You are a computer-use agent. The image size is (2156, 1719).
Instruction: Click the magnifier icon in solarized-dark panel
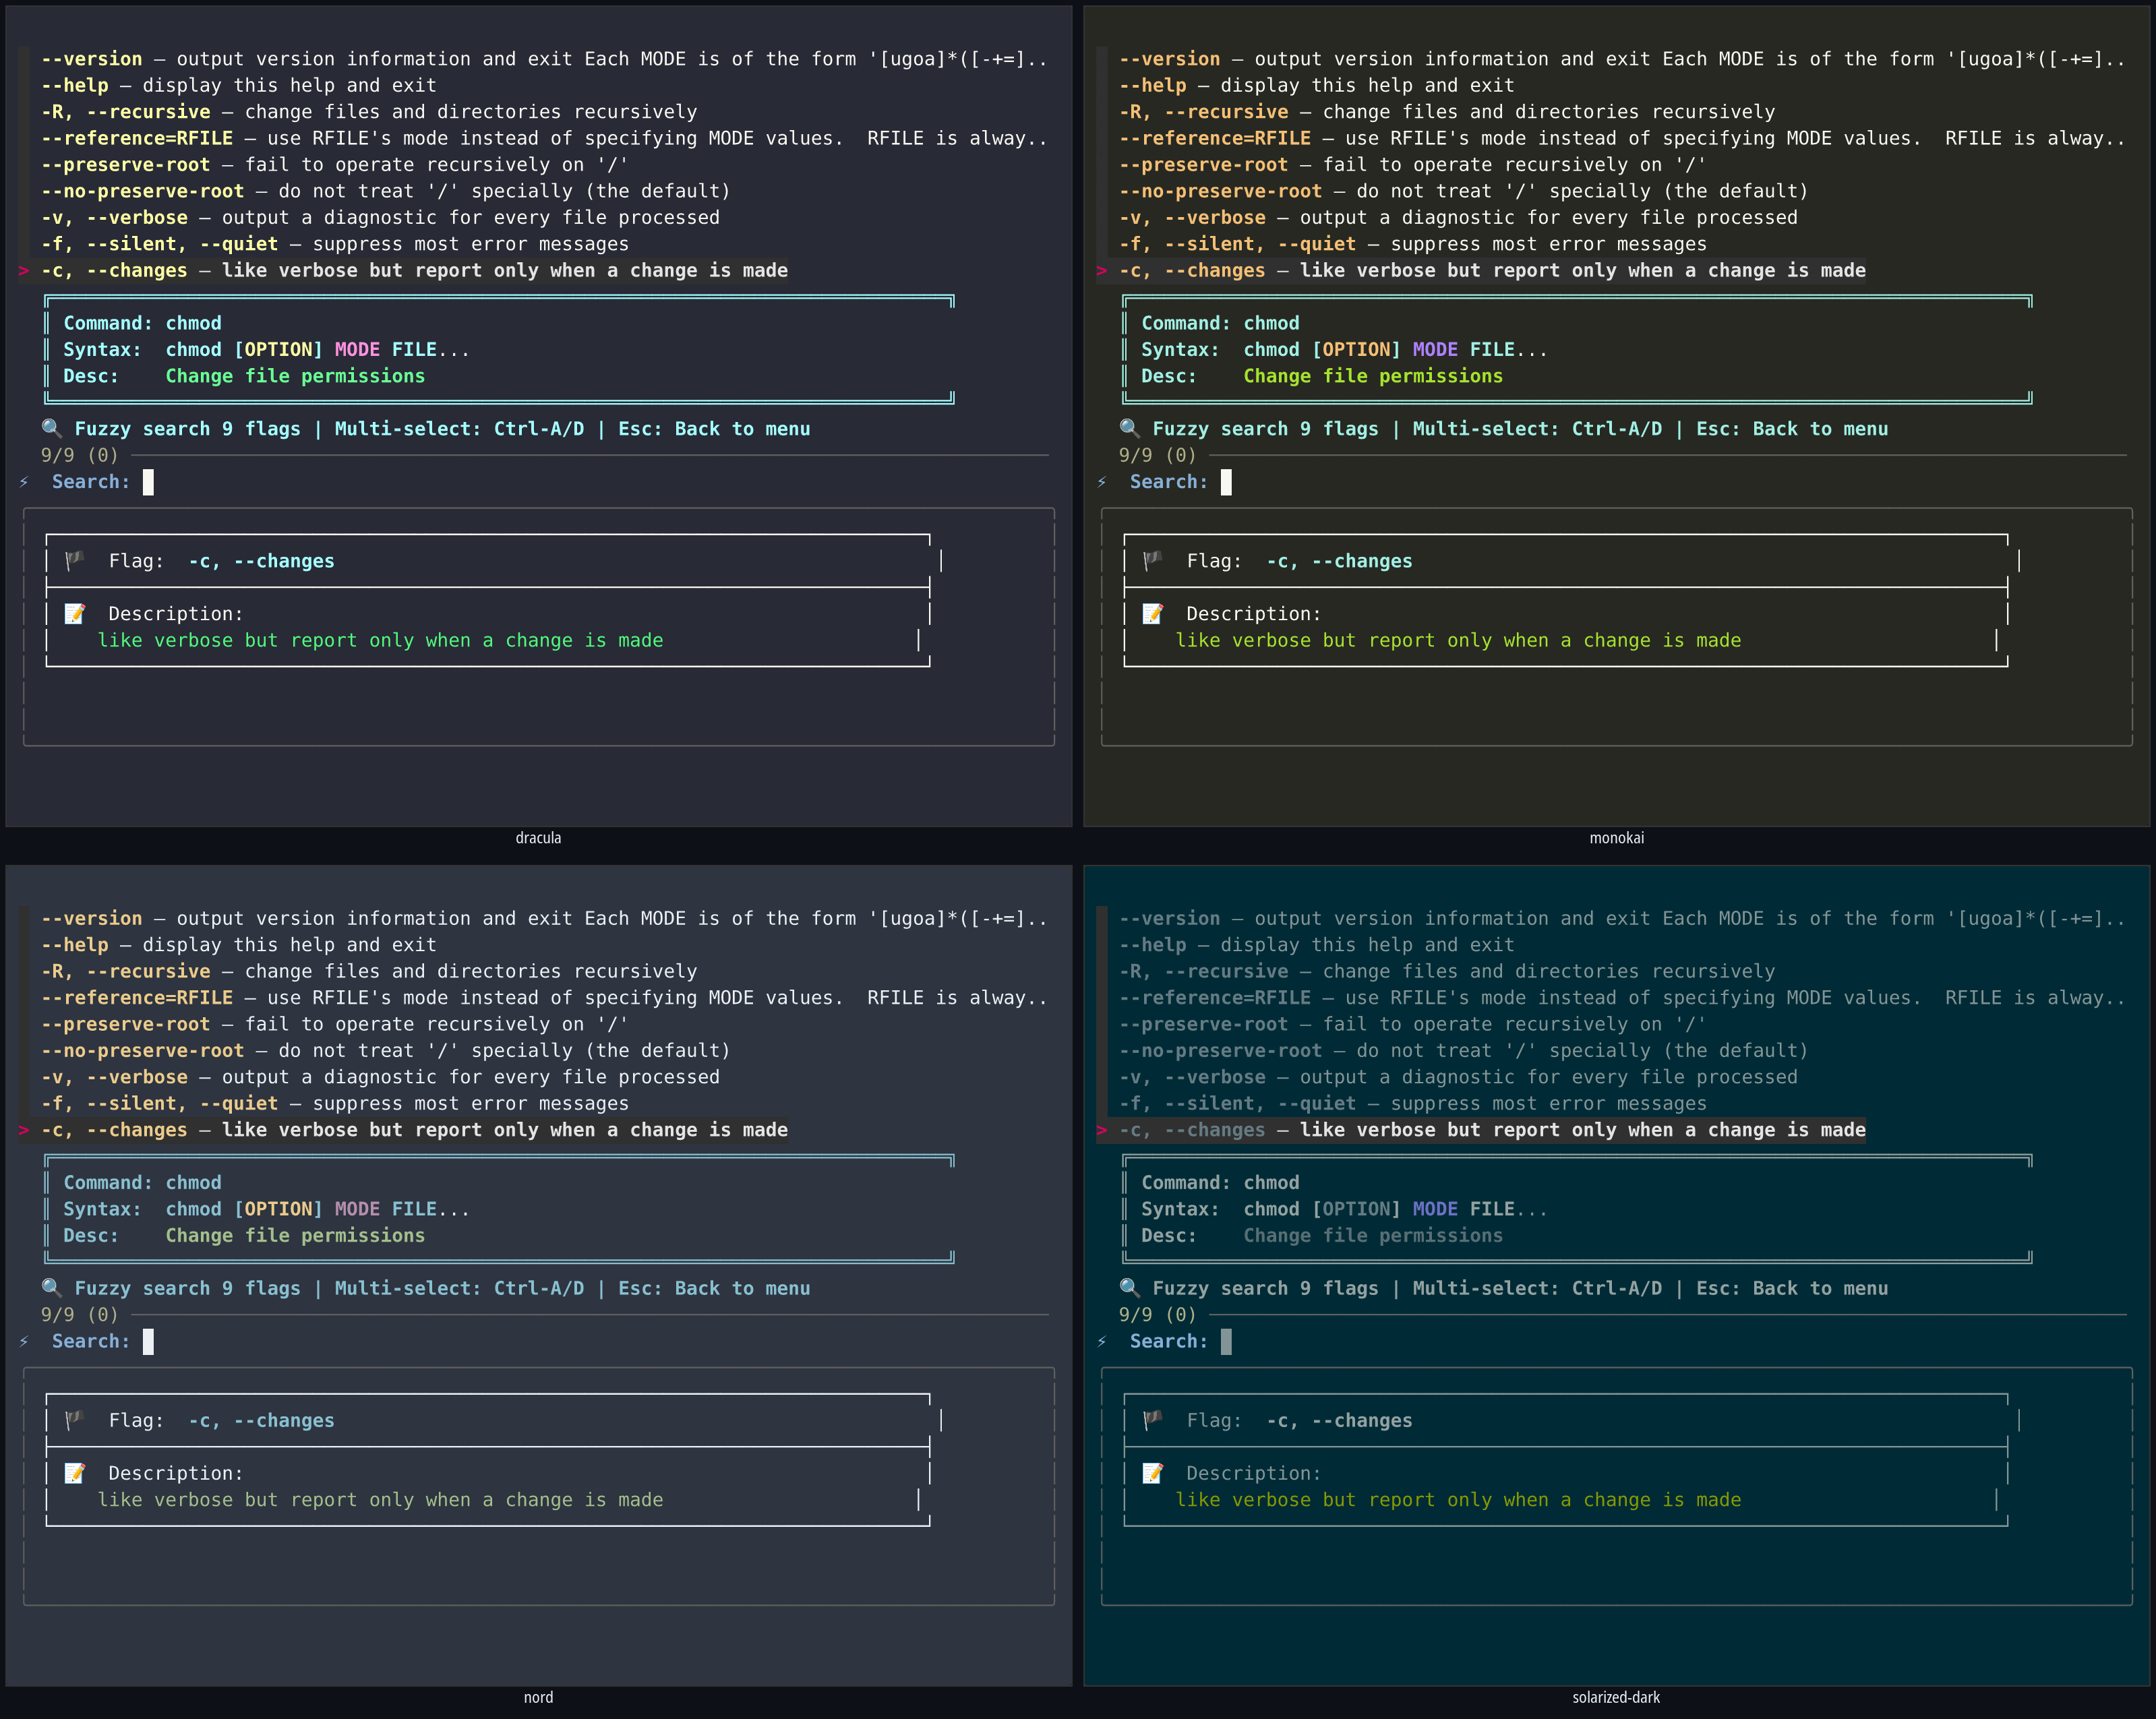point(1130,1288)
